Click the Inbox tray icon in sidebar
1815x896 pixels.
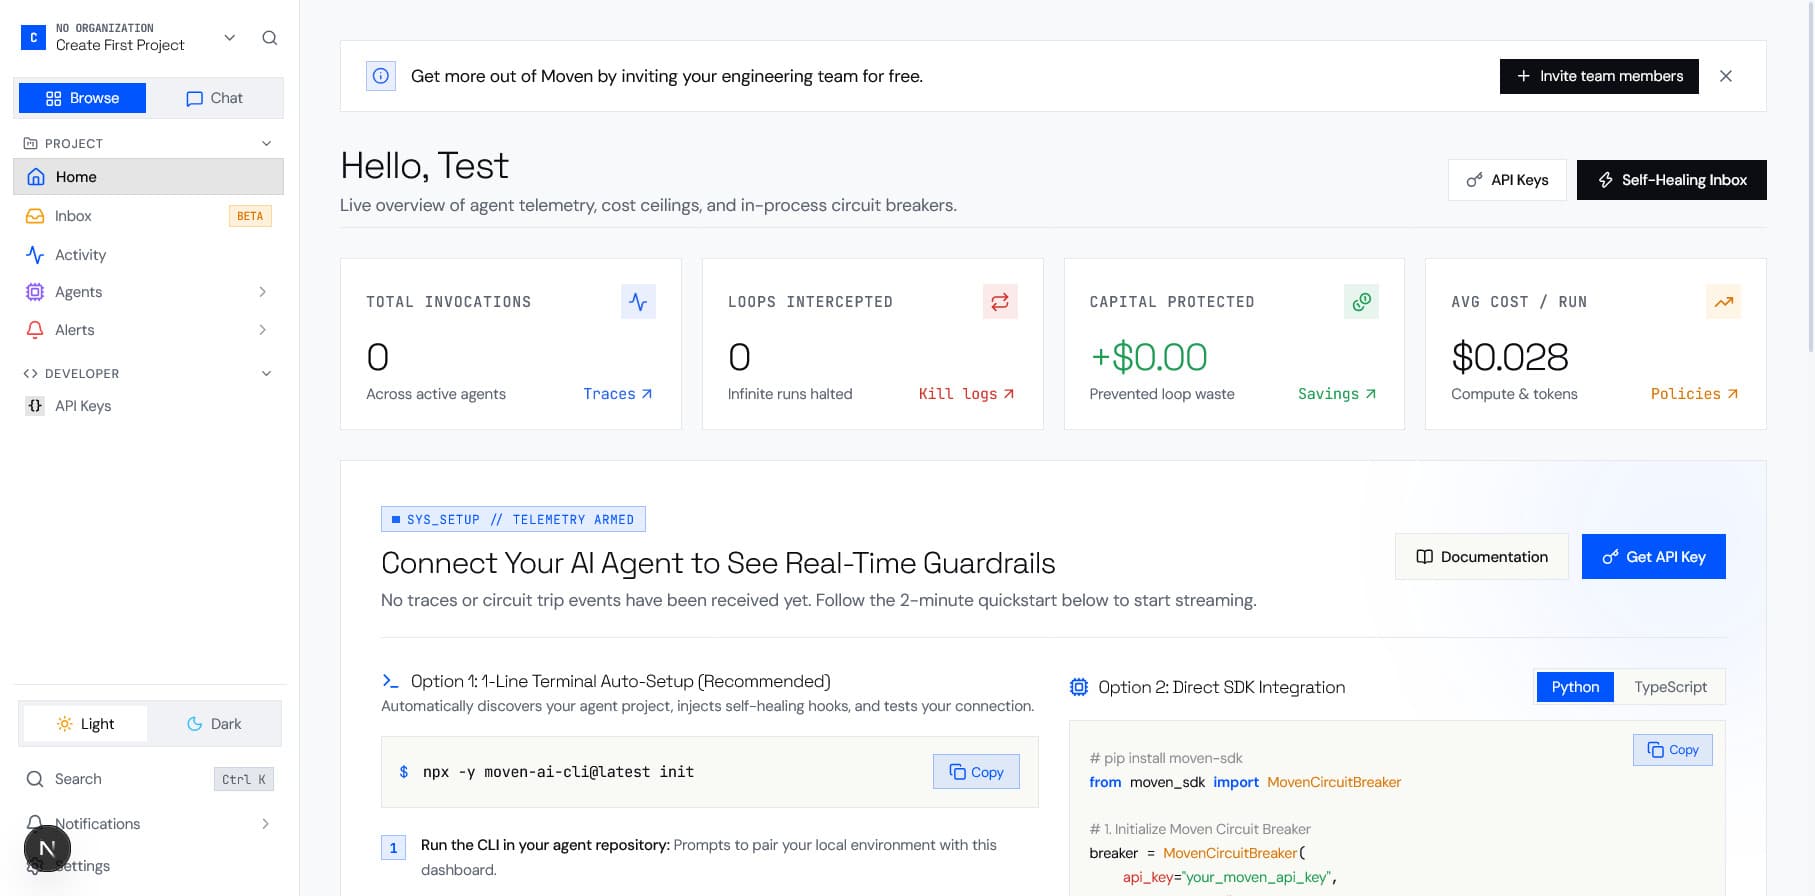pos(35,216)
